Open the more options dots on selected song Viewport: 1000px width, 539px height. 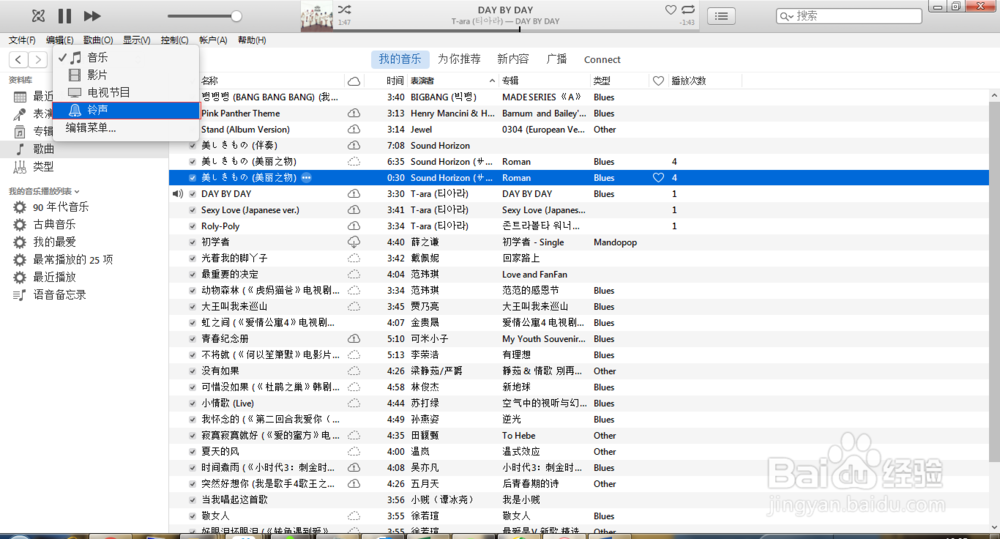(307, 178)
